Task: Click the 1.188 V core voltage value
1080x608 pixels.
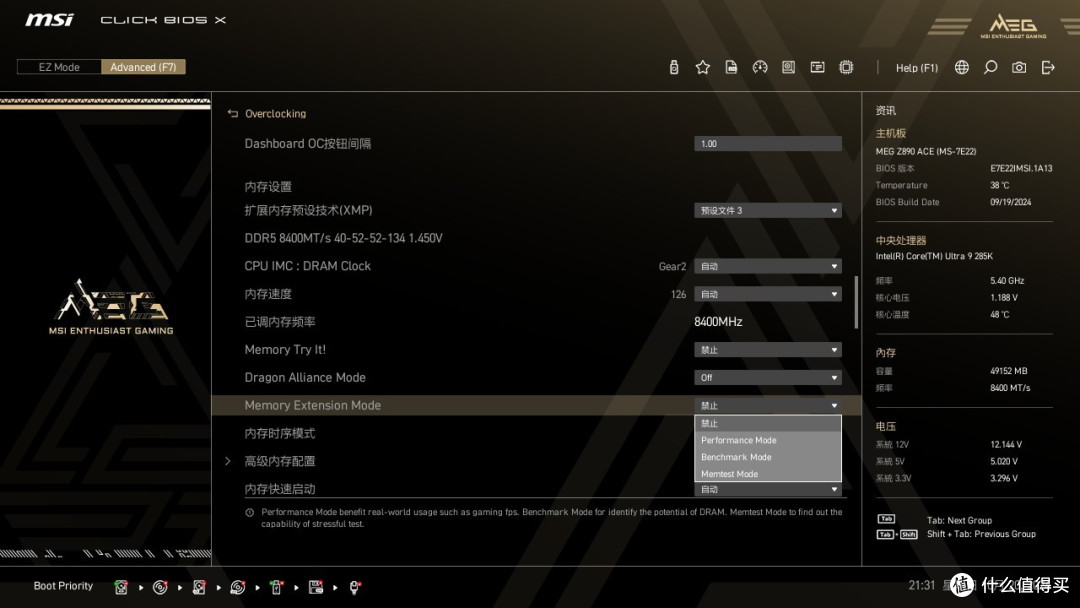Action: coord(1004,297)
